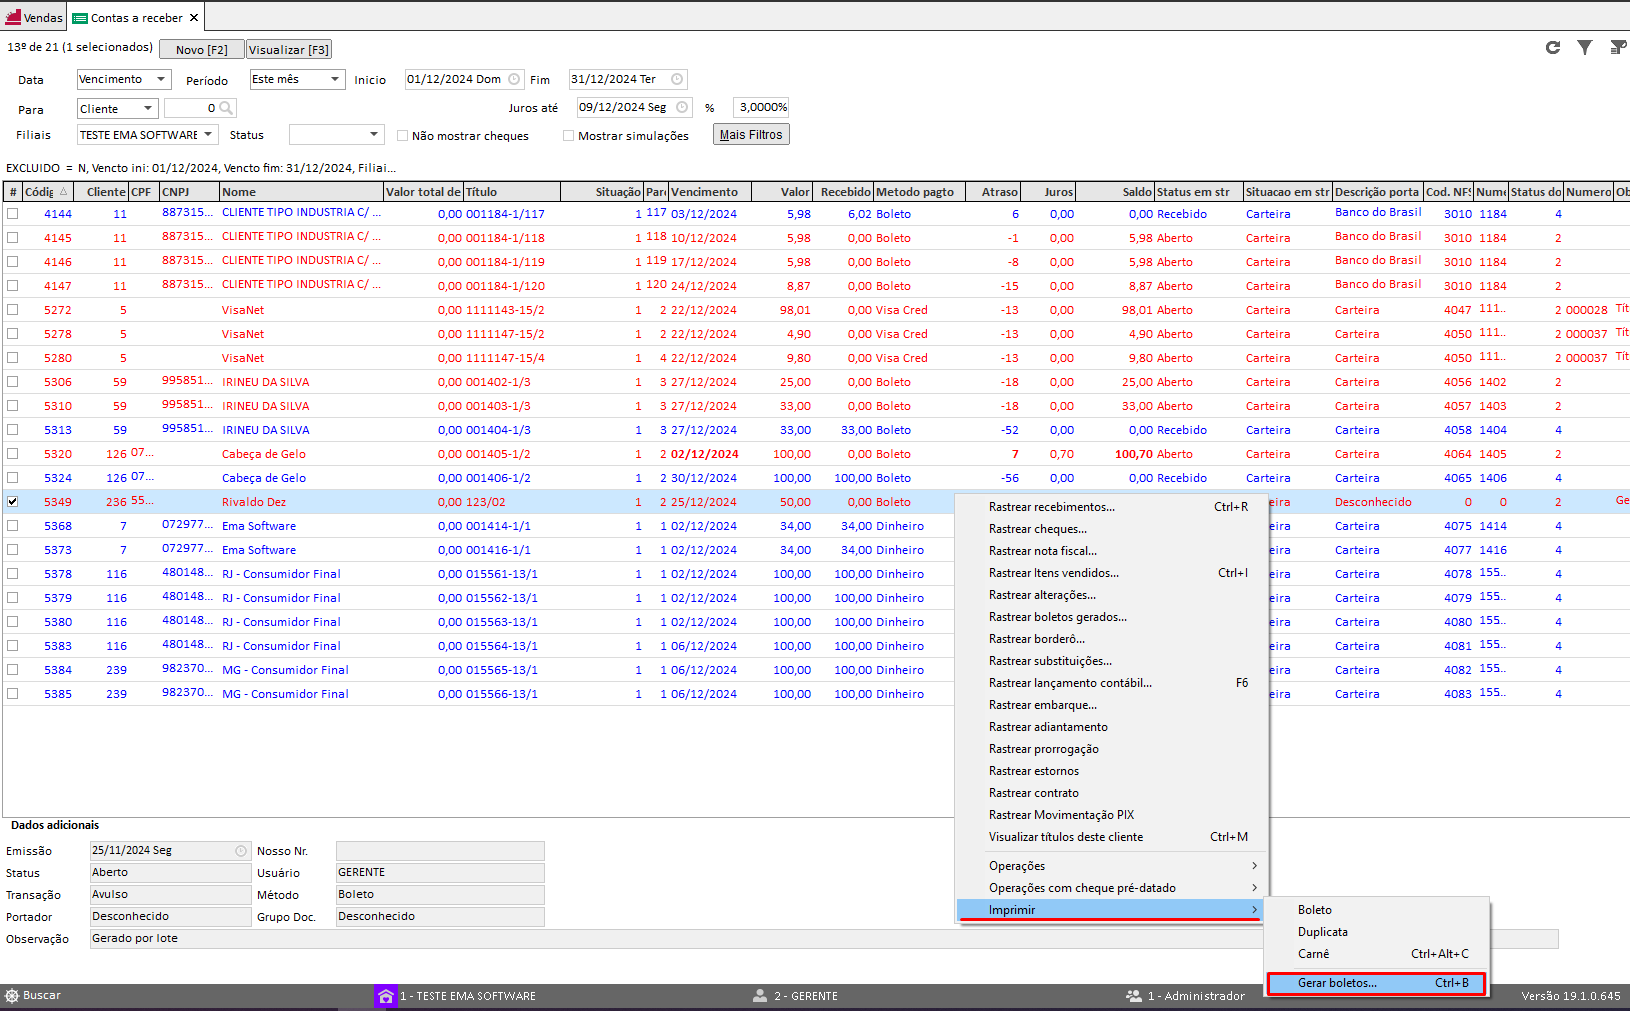Uncheck the selected row 5349 checkbox

tap(12, 501)
